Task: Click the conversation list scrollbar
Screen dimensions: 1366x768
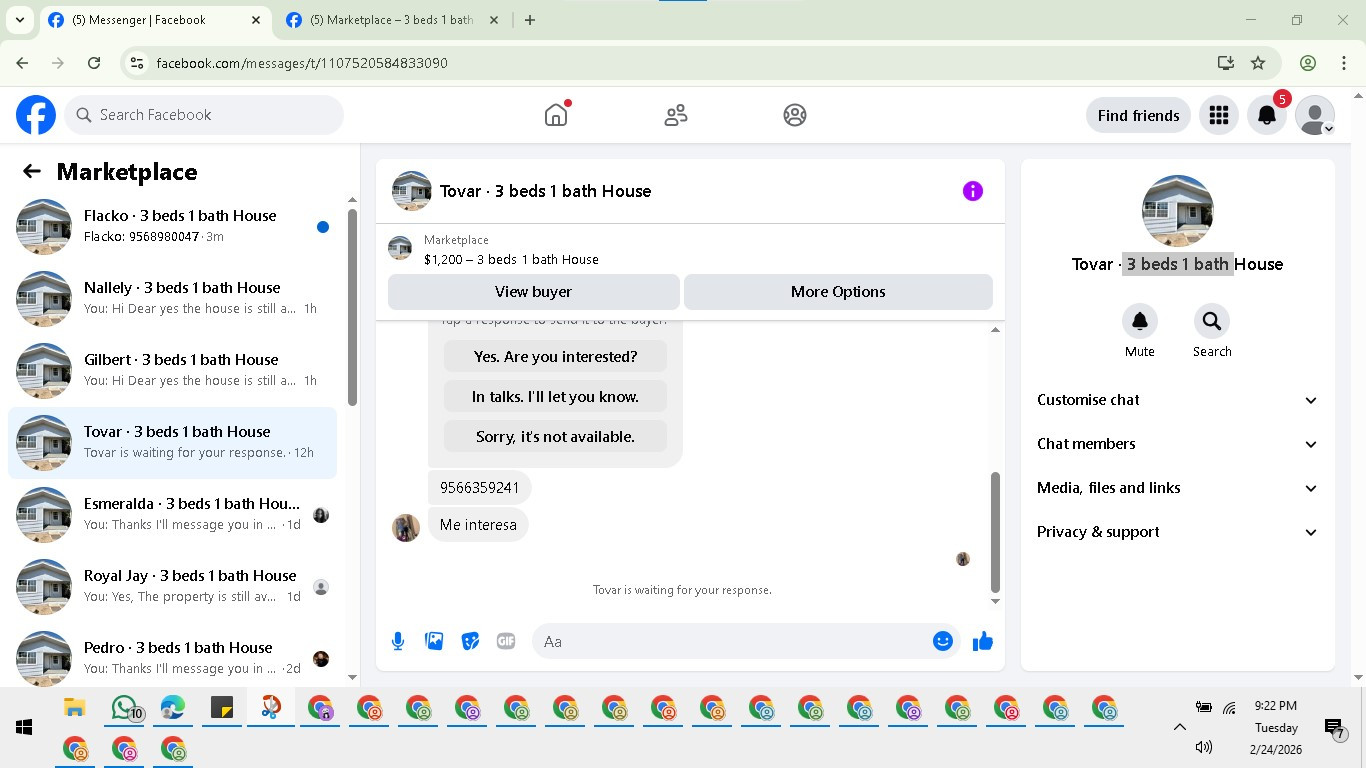Action: click(352, 307)
